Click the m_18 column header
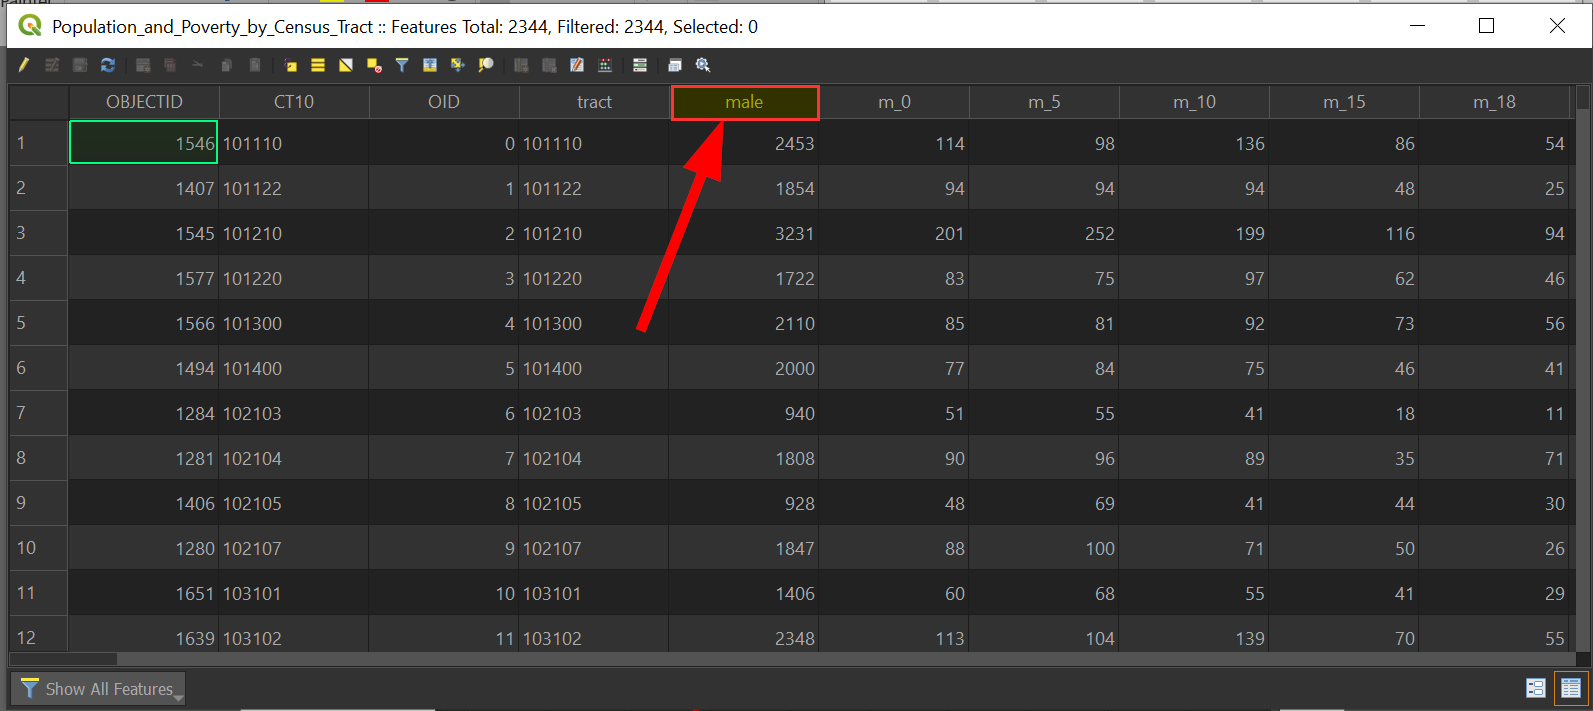Screen dimensions: 1593x711 [x=1494, y=102]
